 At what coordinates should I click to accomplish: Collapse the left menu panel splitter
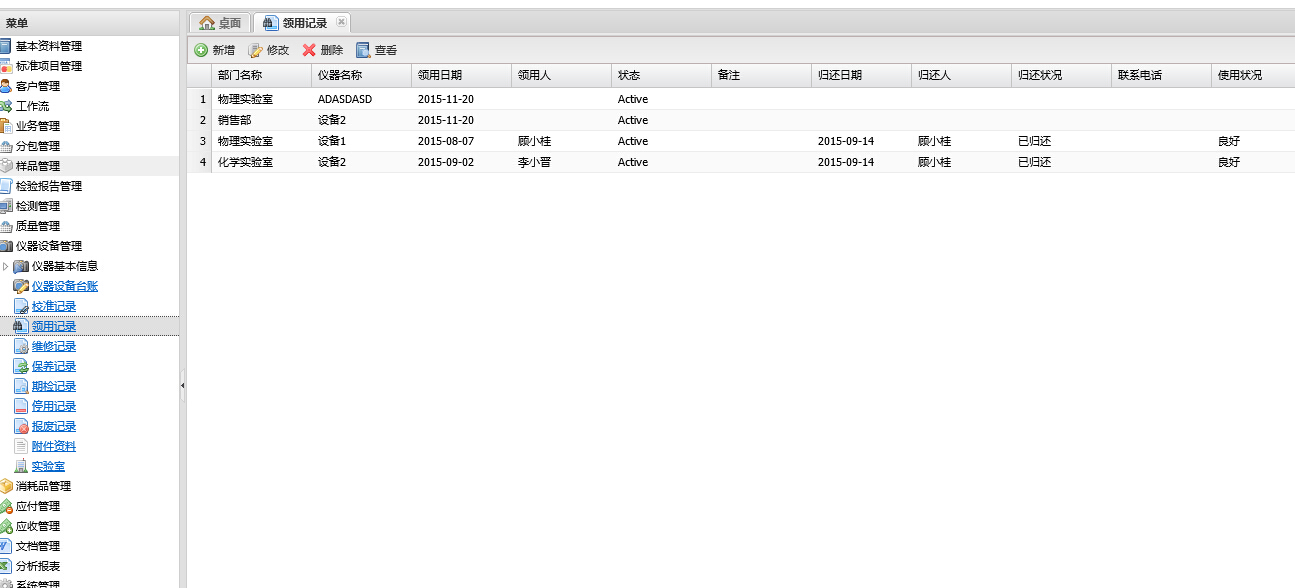click(x=183, y=385)
